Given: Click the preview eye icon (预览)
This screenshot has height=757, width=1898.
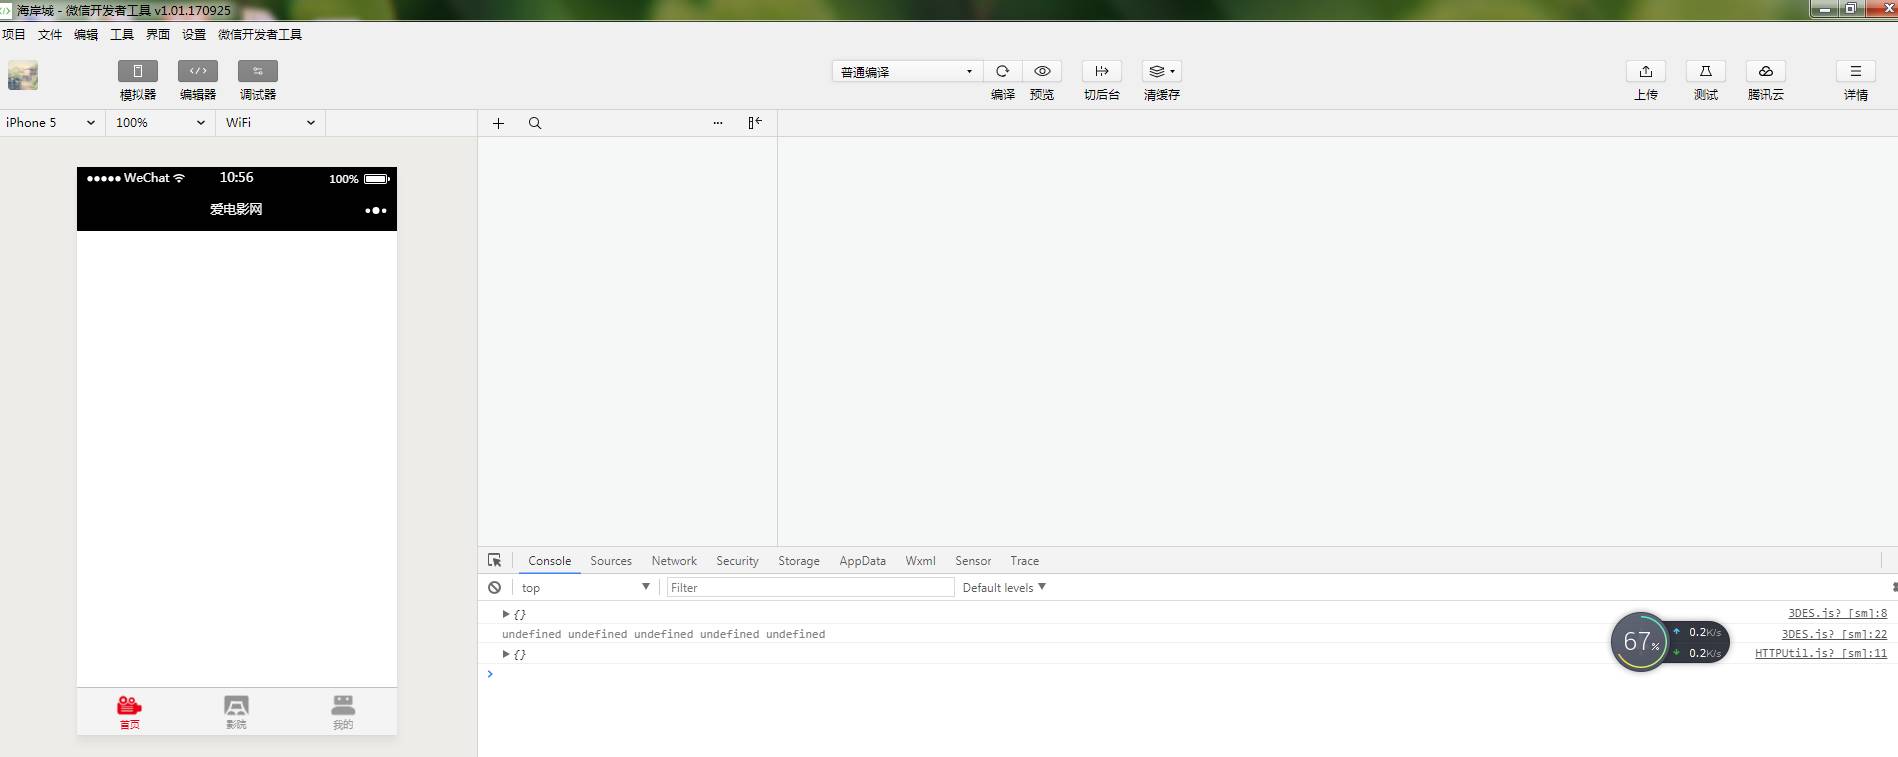Looking at the screenshot, I should pyautogui.click(x=1042, y=71).
